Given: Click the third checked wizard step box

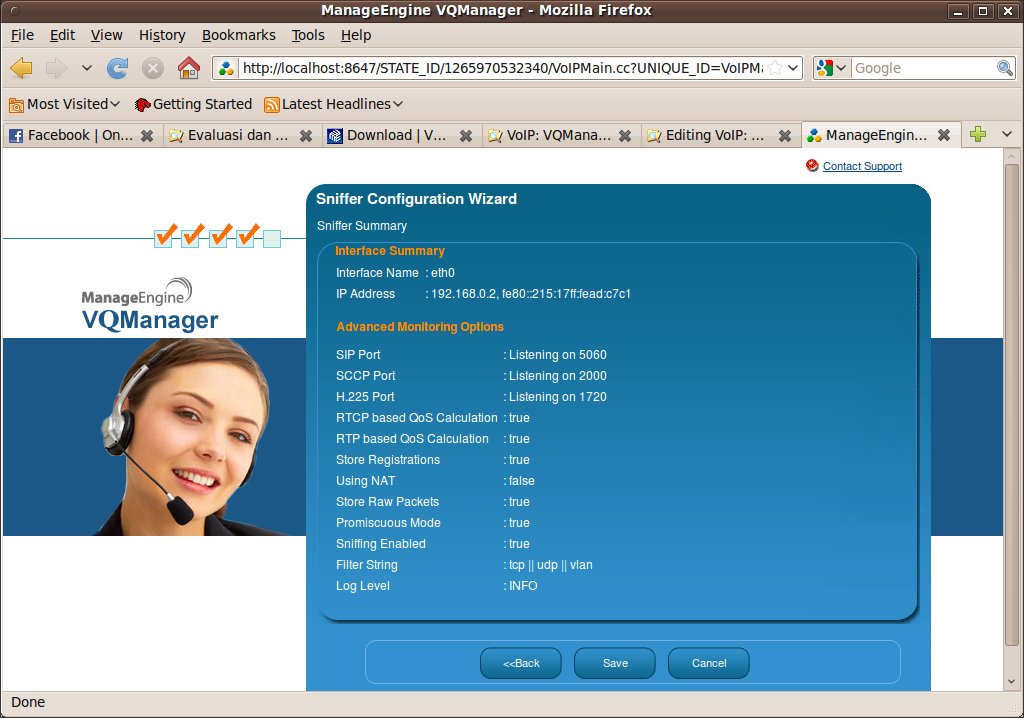Looking at the screenshot, I should [x=219, y=237].
